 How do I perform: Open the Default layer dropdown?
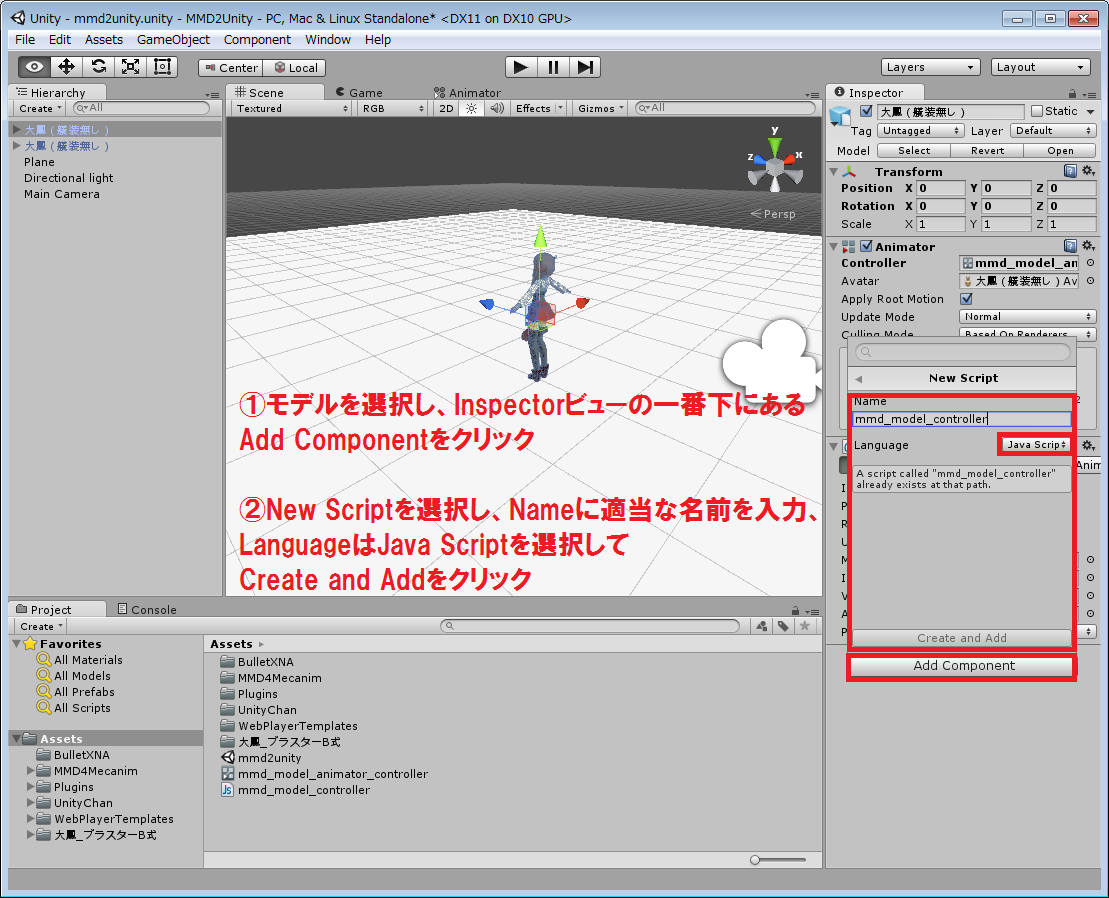[1052, 131]
